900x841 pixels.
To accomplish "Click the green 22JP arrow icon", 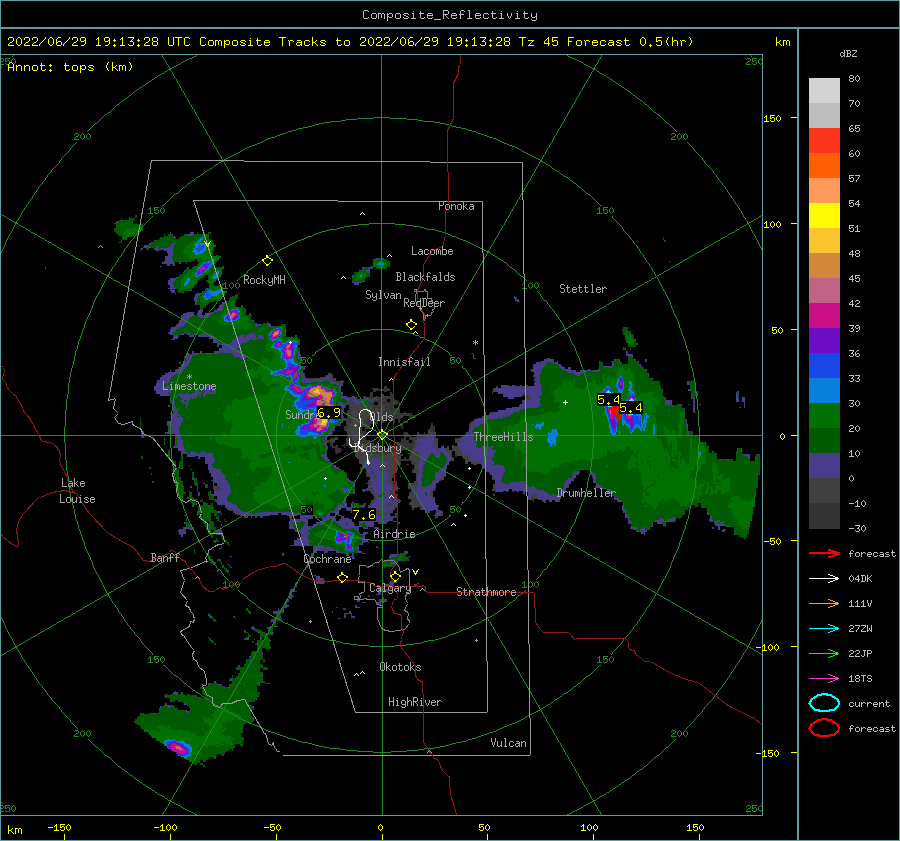I will pos(824,653).
